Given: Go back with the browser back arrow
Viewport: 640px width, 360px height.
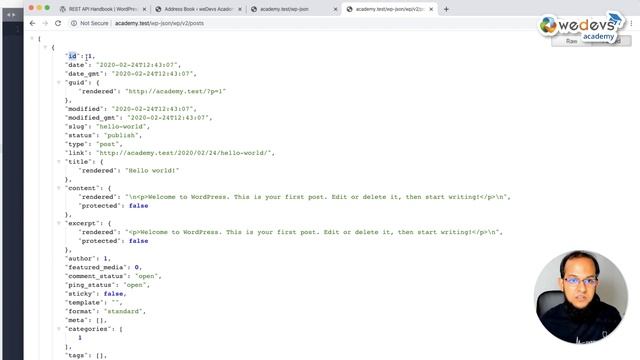Looking at the screenshot, I should [32, 23].
